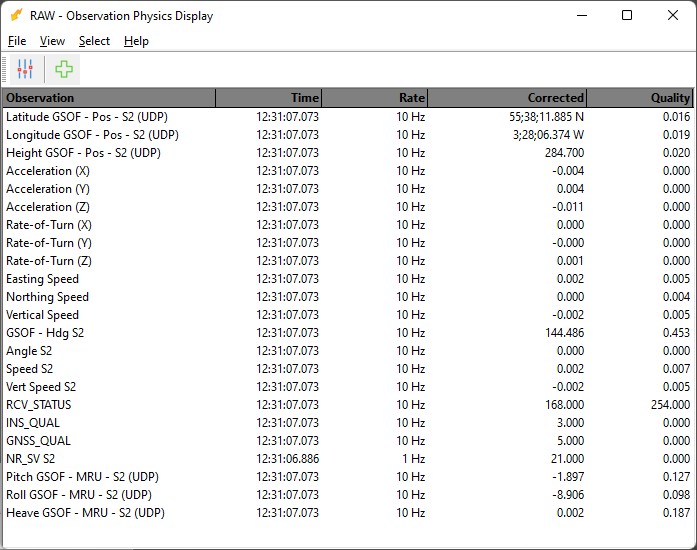
Task: Click the Corrected column header
Action: 507,98
